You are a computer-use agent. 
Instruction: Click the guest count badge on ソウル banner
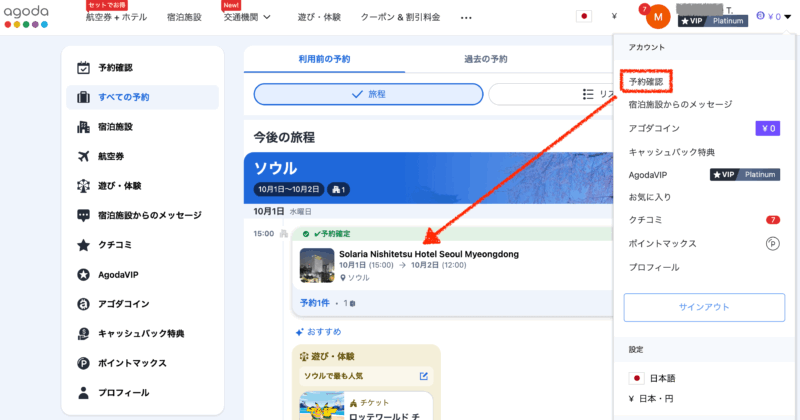click(338, 189)
